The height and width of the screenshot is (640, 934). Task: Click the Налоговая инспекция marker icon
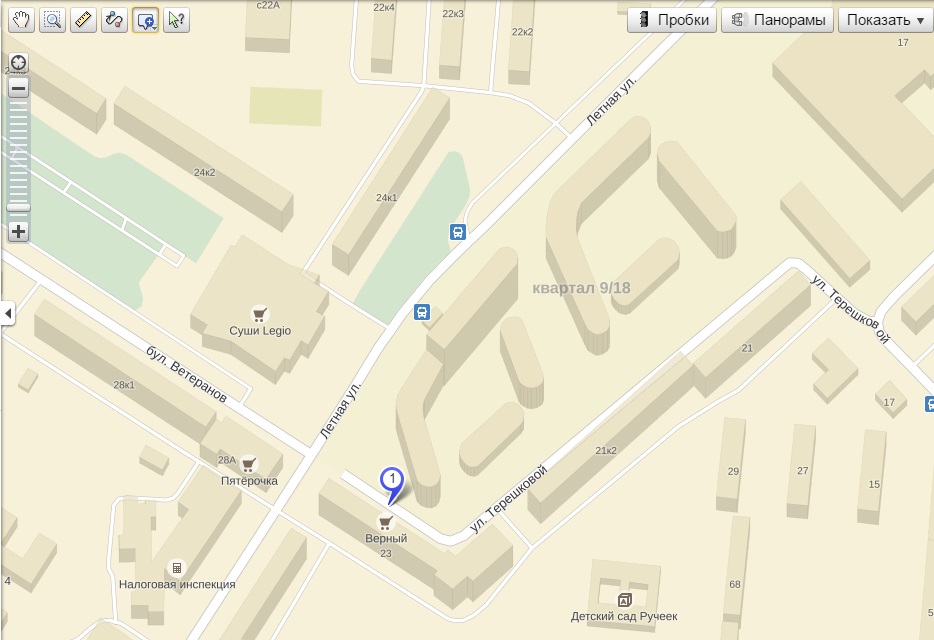click(x=177, y=567)
